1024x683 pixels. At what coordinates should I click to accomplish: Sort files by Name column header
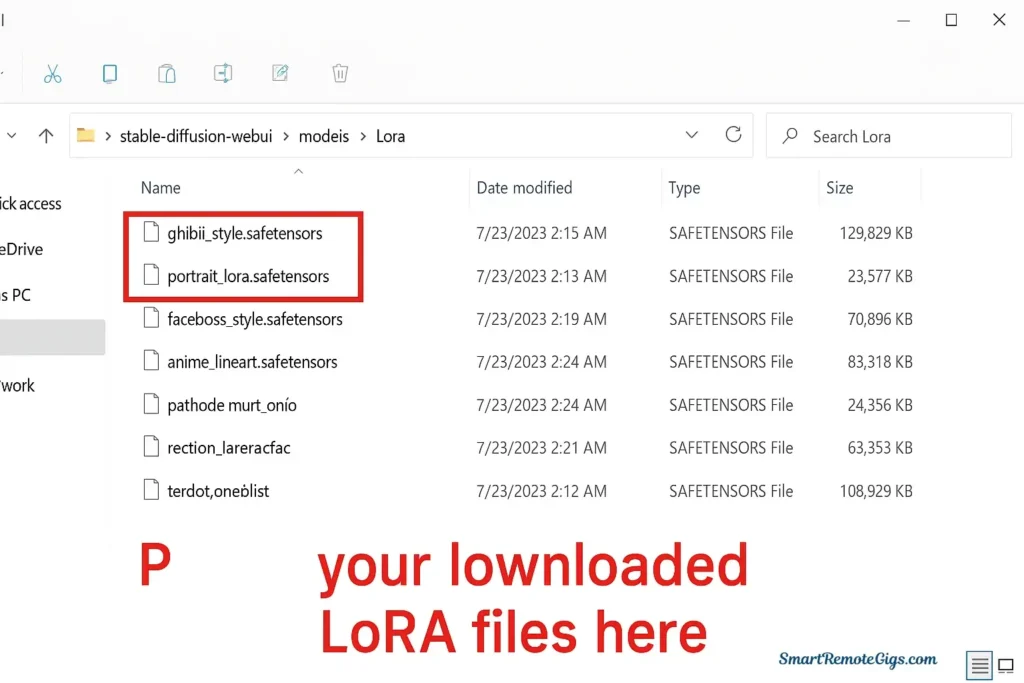(161, 188)
